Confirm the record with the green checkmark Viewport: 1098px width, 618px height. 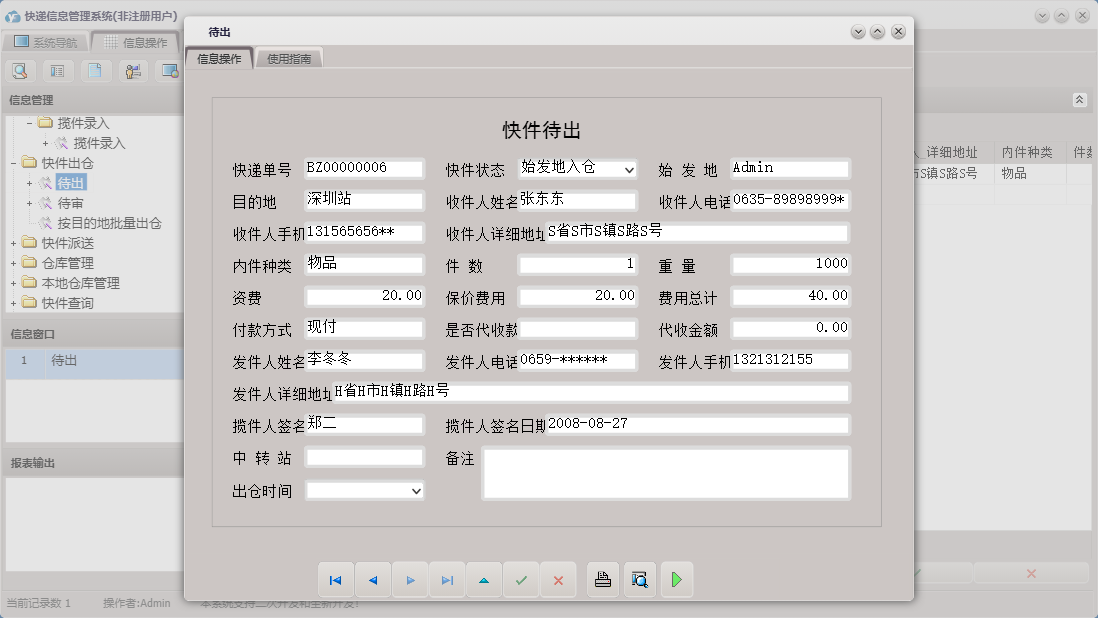click(x=521, y=579)
